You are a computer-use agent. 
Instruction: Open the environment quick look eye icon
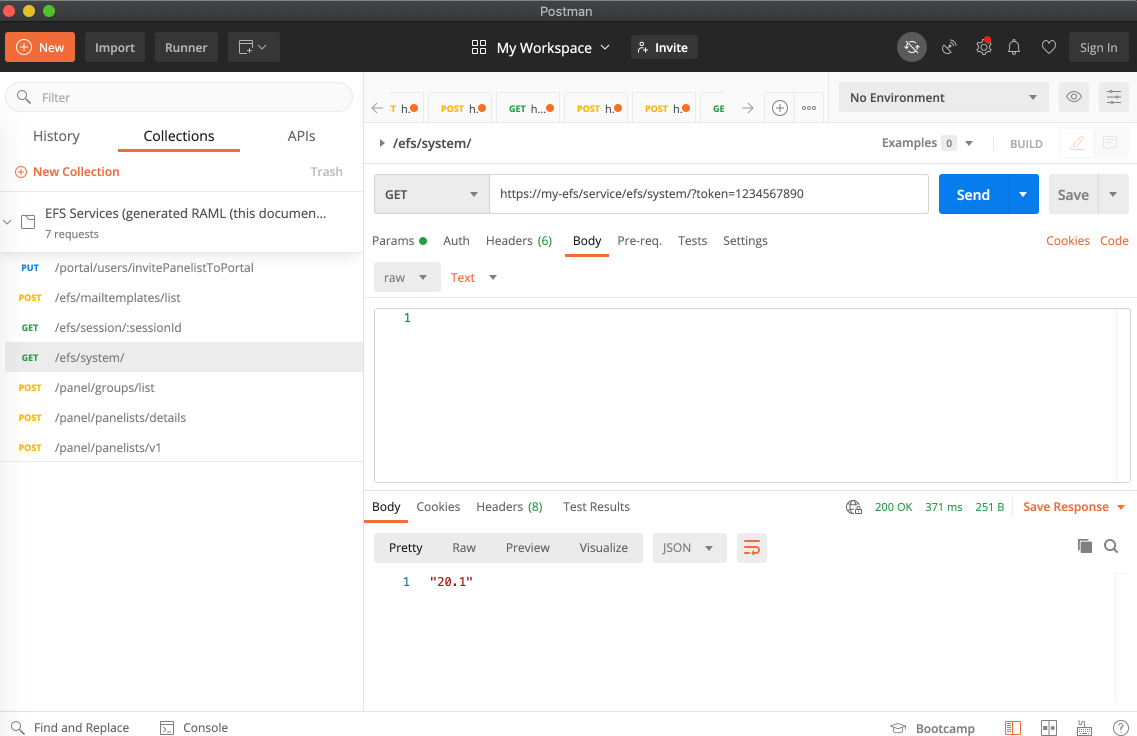(x=1074, y=97)
